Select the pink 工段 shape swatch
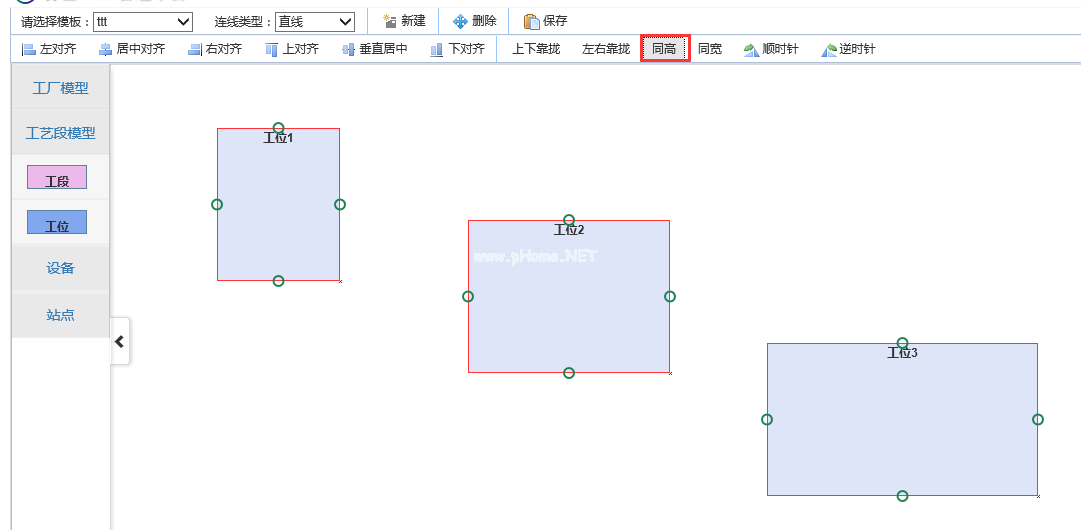Screen dimensions: 1081x530 pos(57,177)
